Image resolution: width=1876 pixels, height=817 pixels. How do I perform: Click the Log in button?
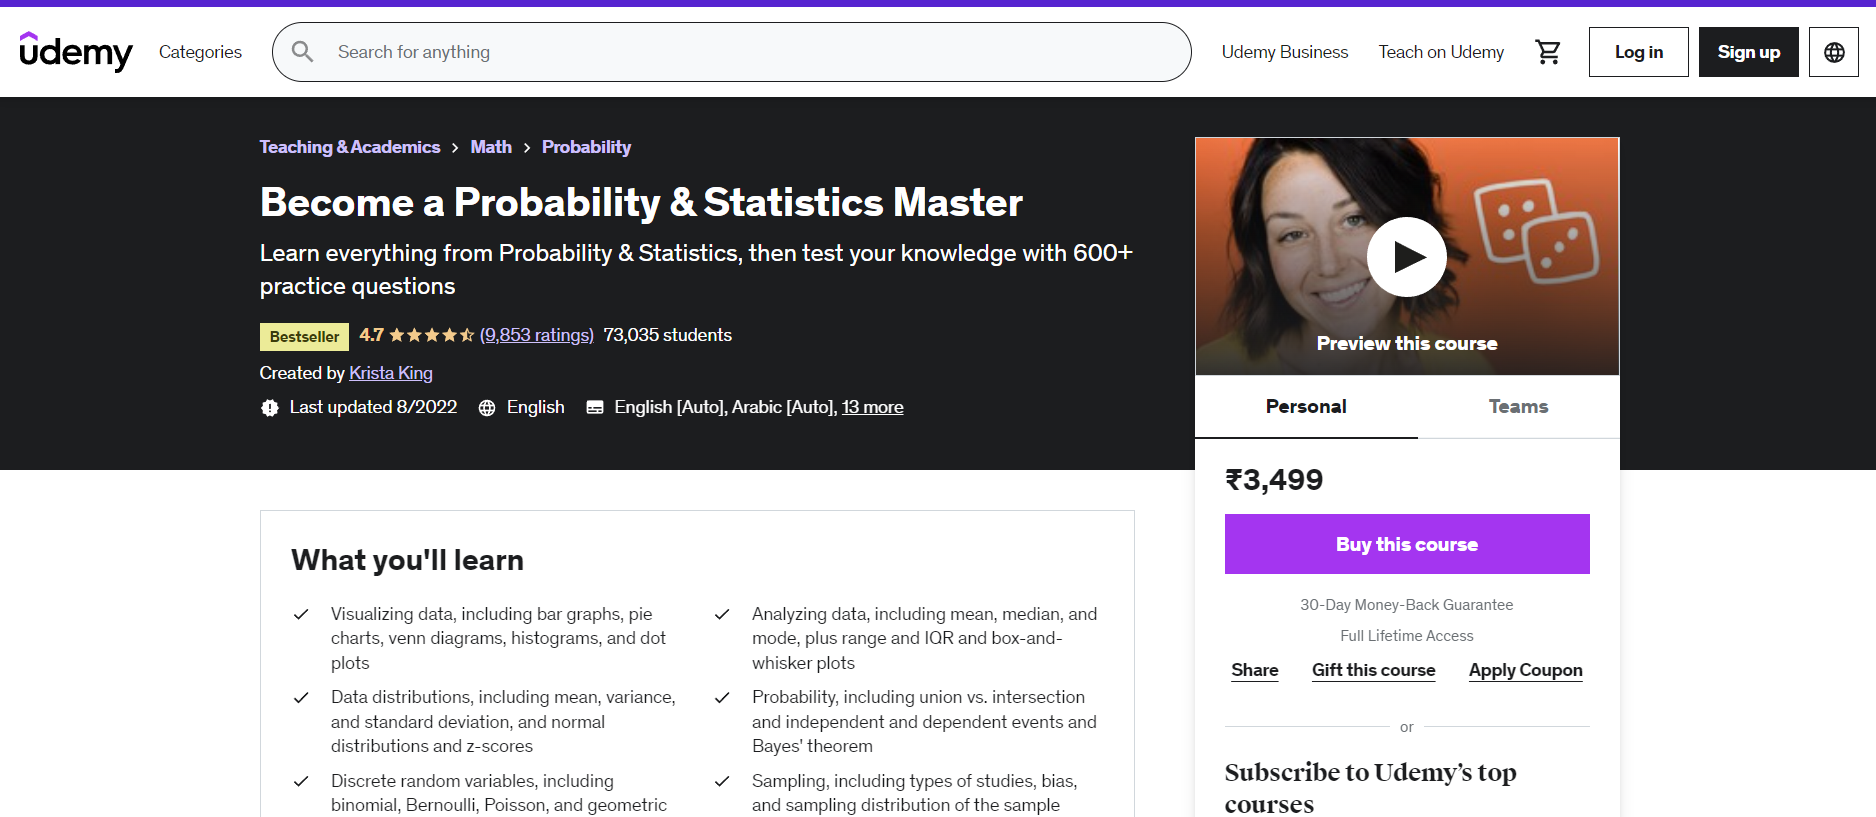coord(1638,52)
